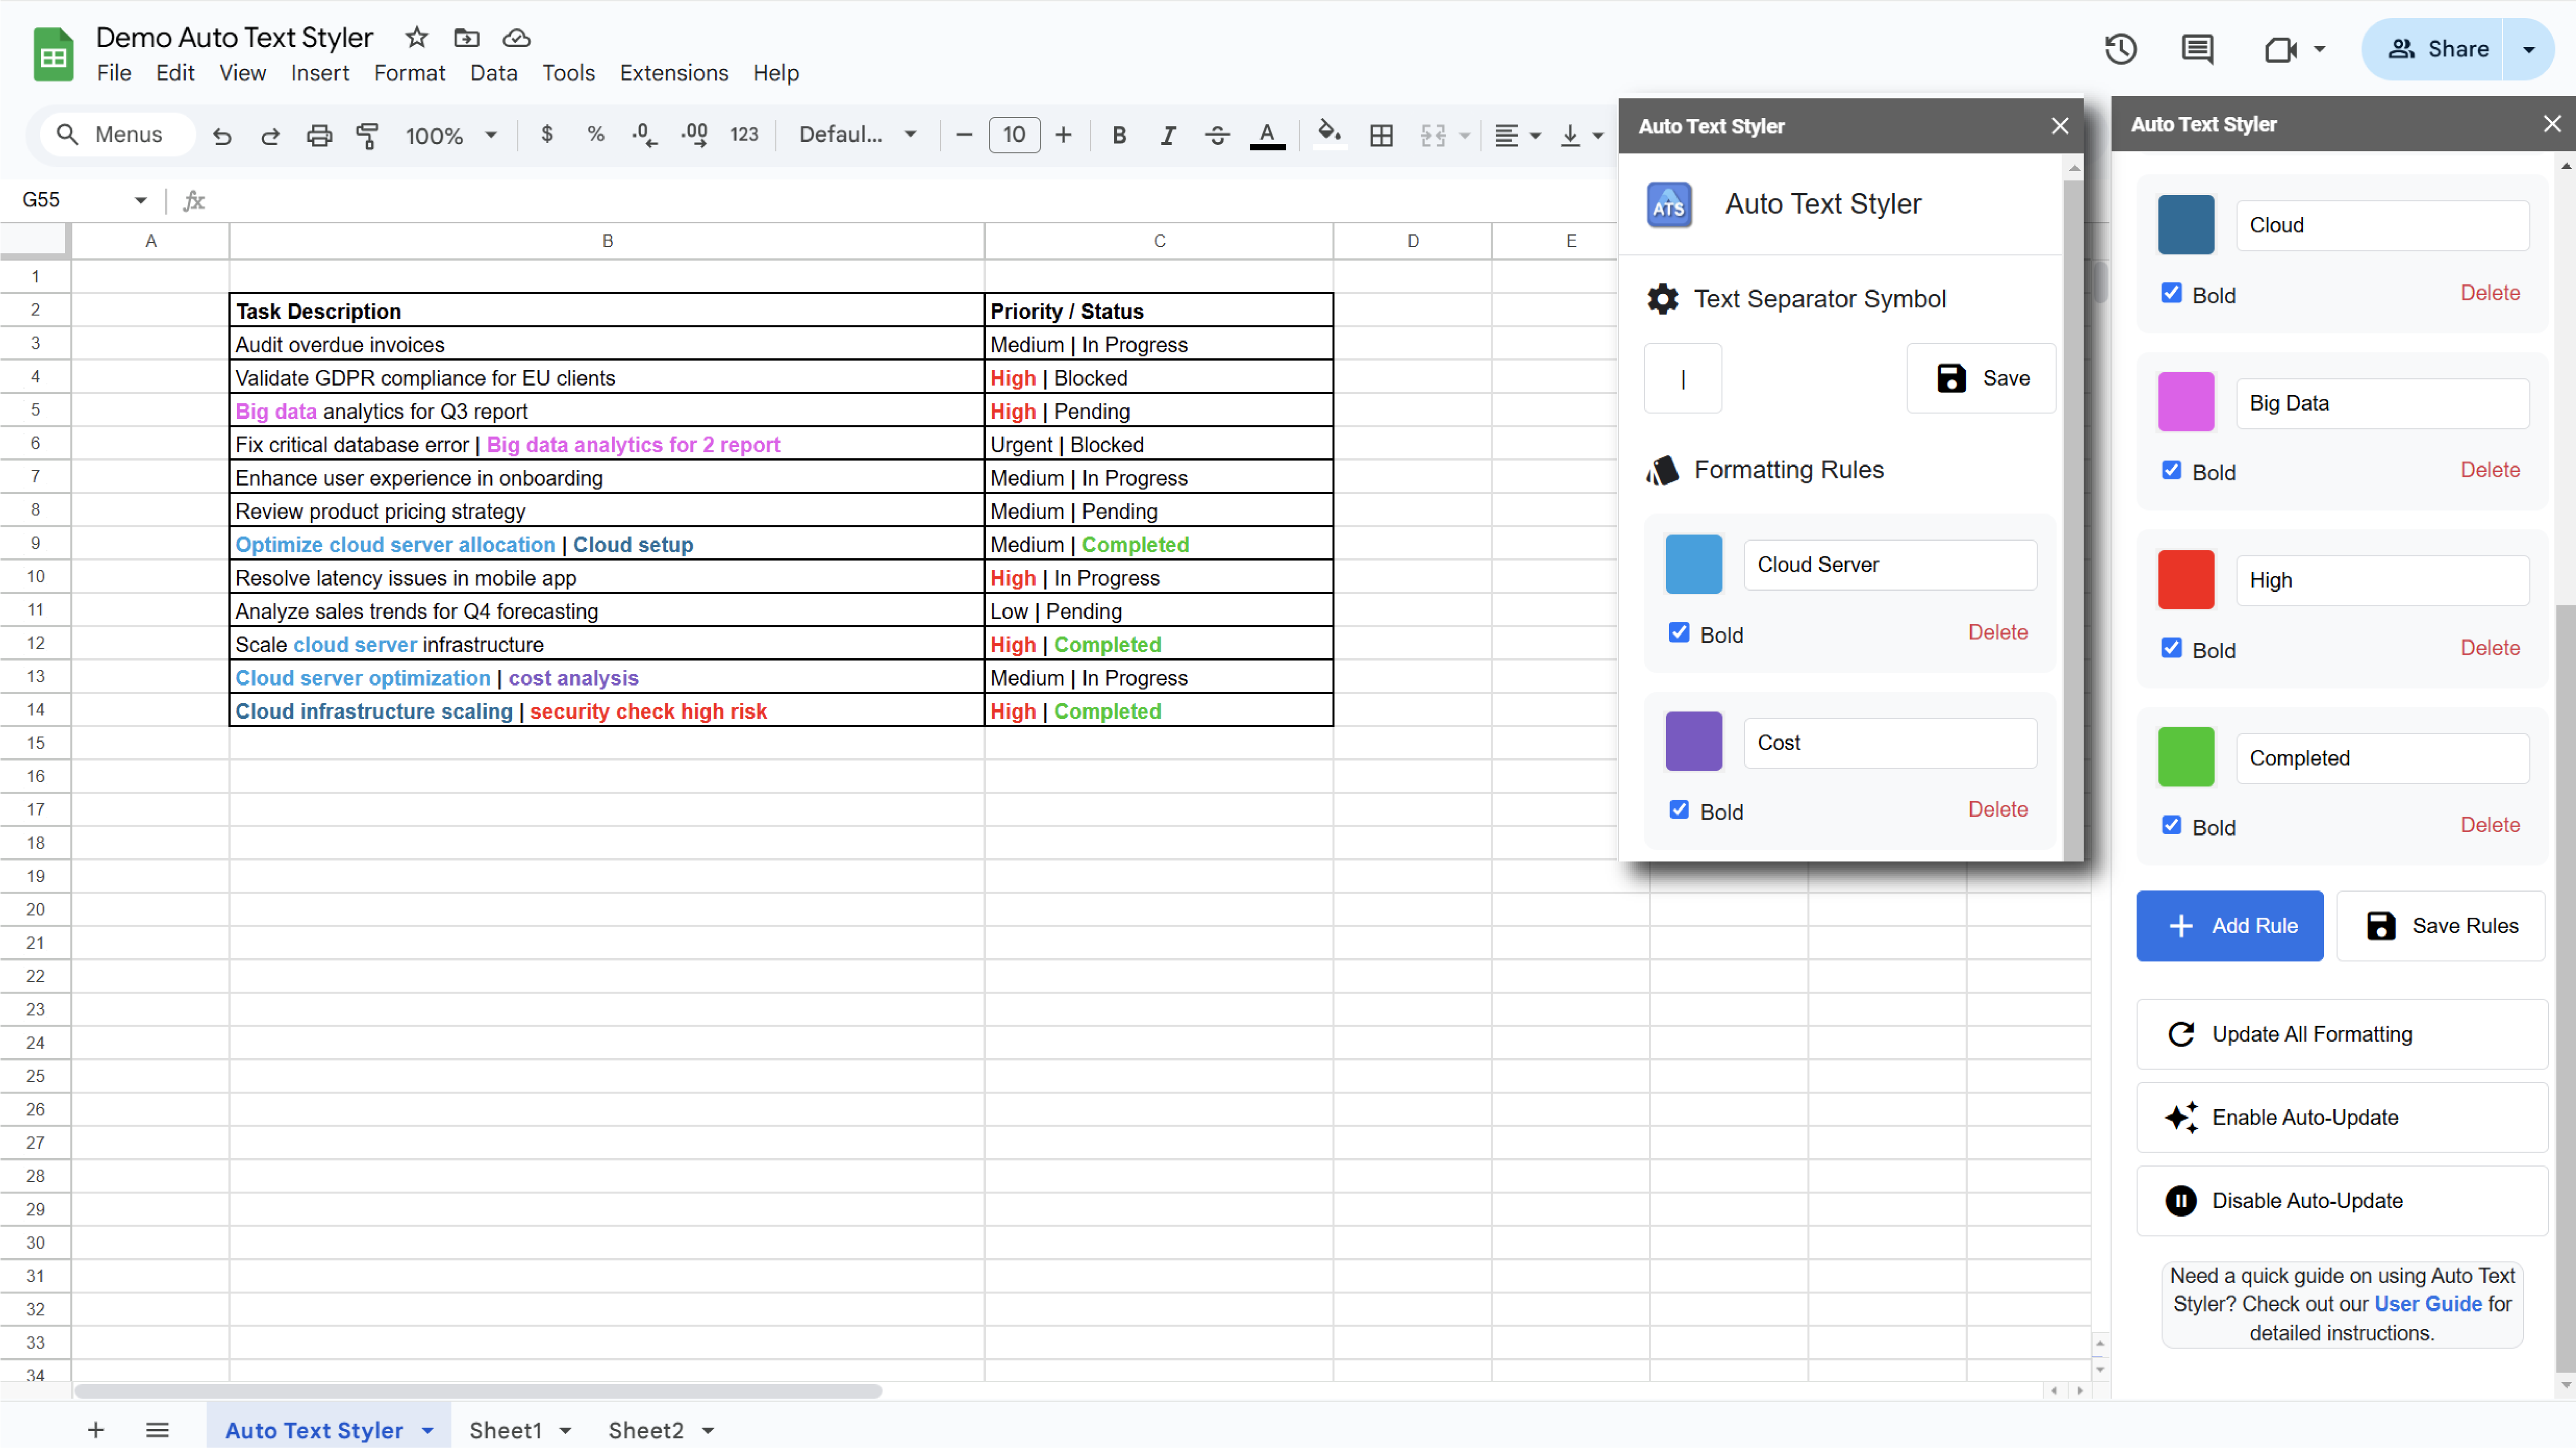Open the comments icon
This screenshot has height=1448, width=2576.
tap(2197, 49)
